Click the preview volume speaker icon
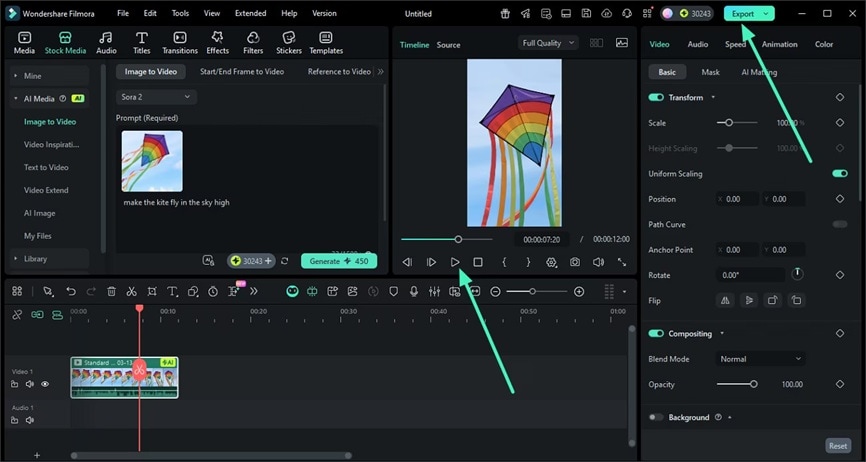The width and height of the screenshot is (866, 462). 598,262
